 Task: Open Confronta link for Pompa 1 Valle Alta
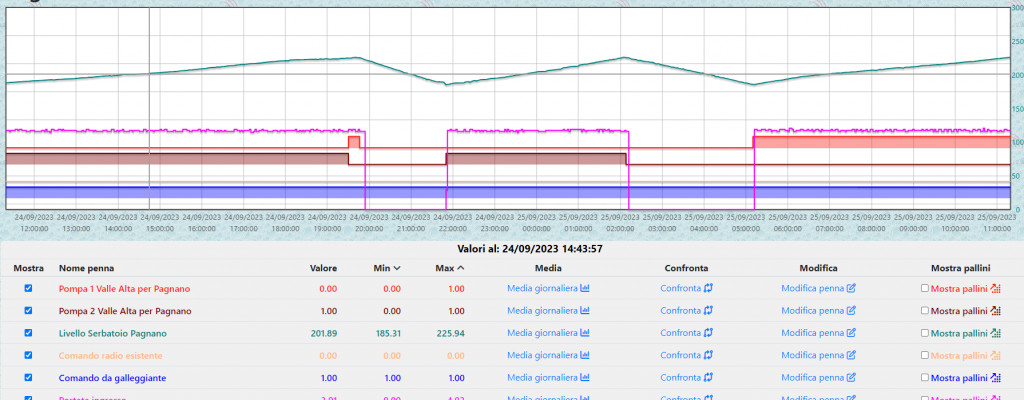coord(686,288)
